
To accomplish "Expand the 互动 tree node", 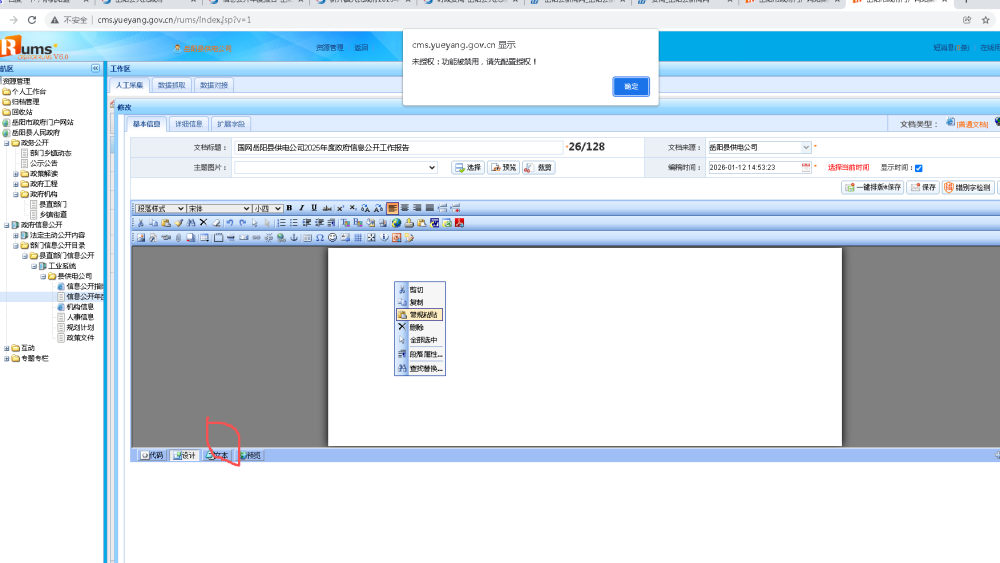I will pos(7,348).
